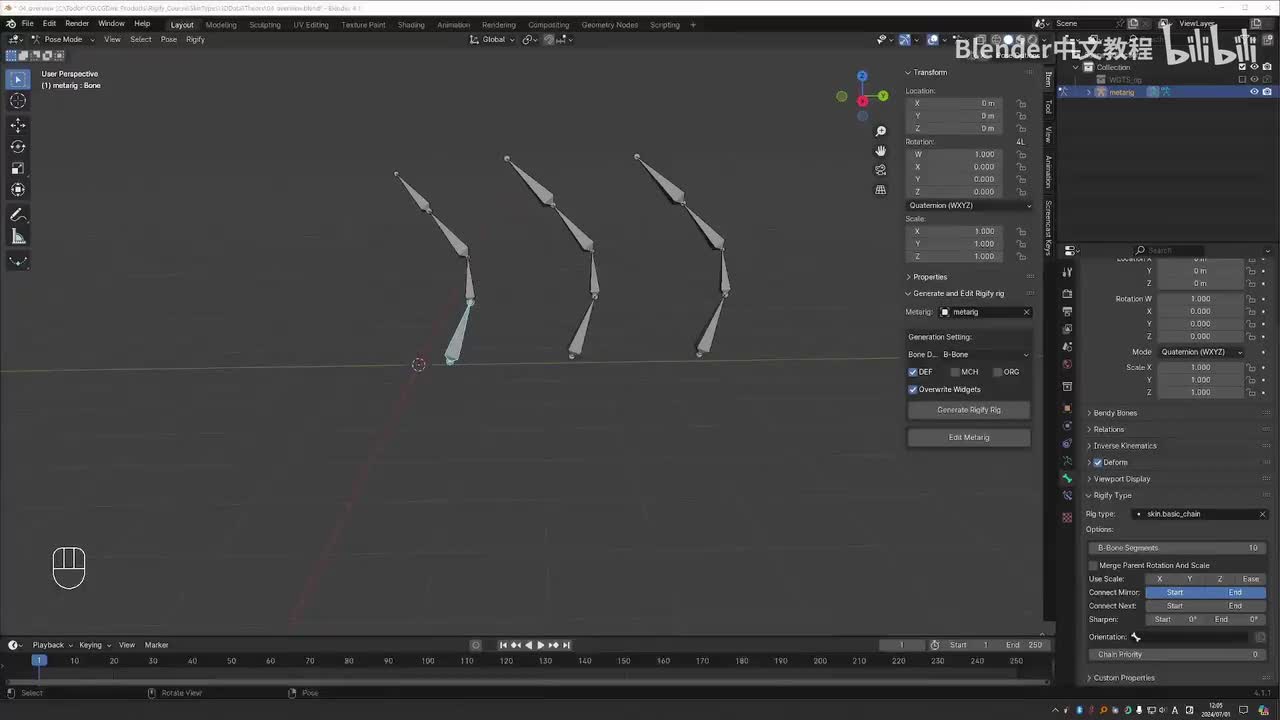Adjust the Chain Priority field
1280x720 pixels.
[x=1177, y=655]
